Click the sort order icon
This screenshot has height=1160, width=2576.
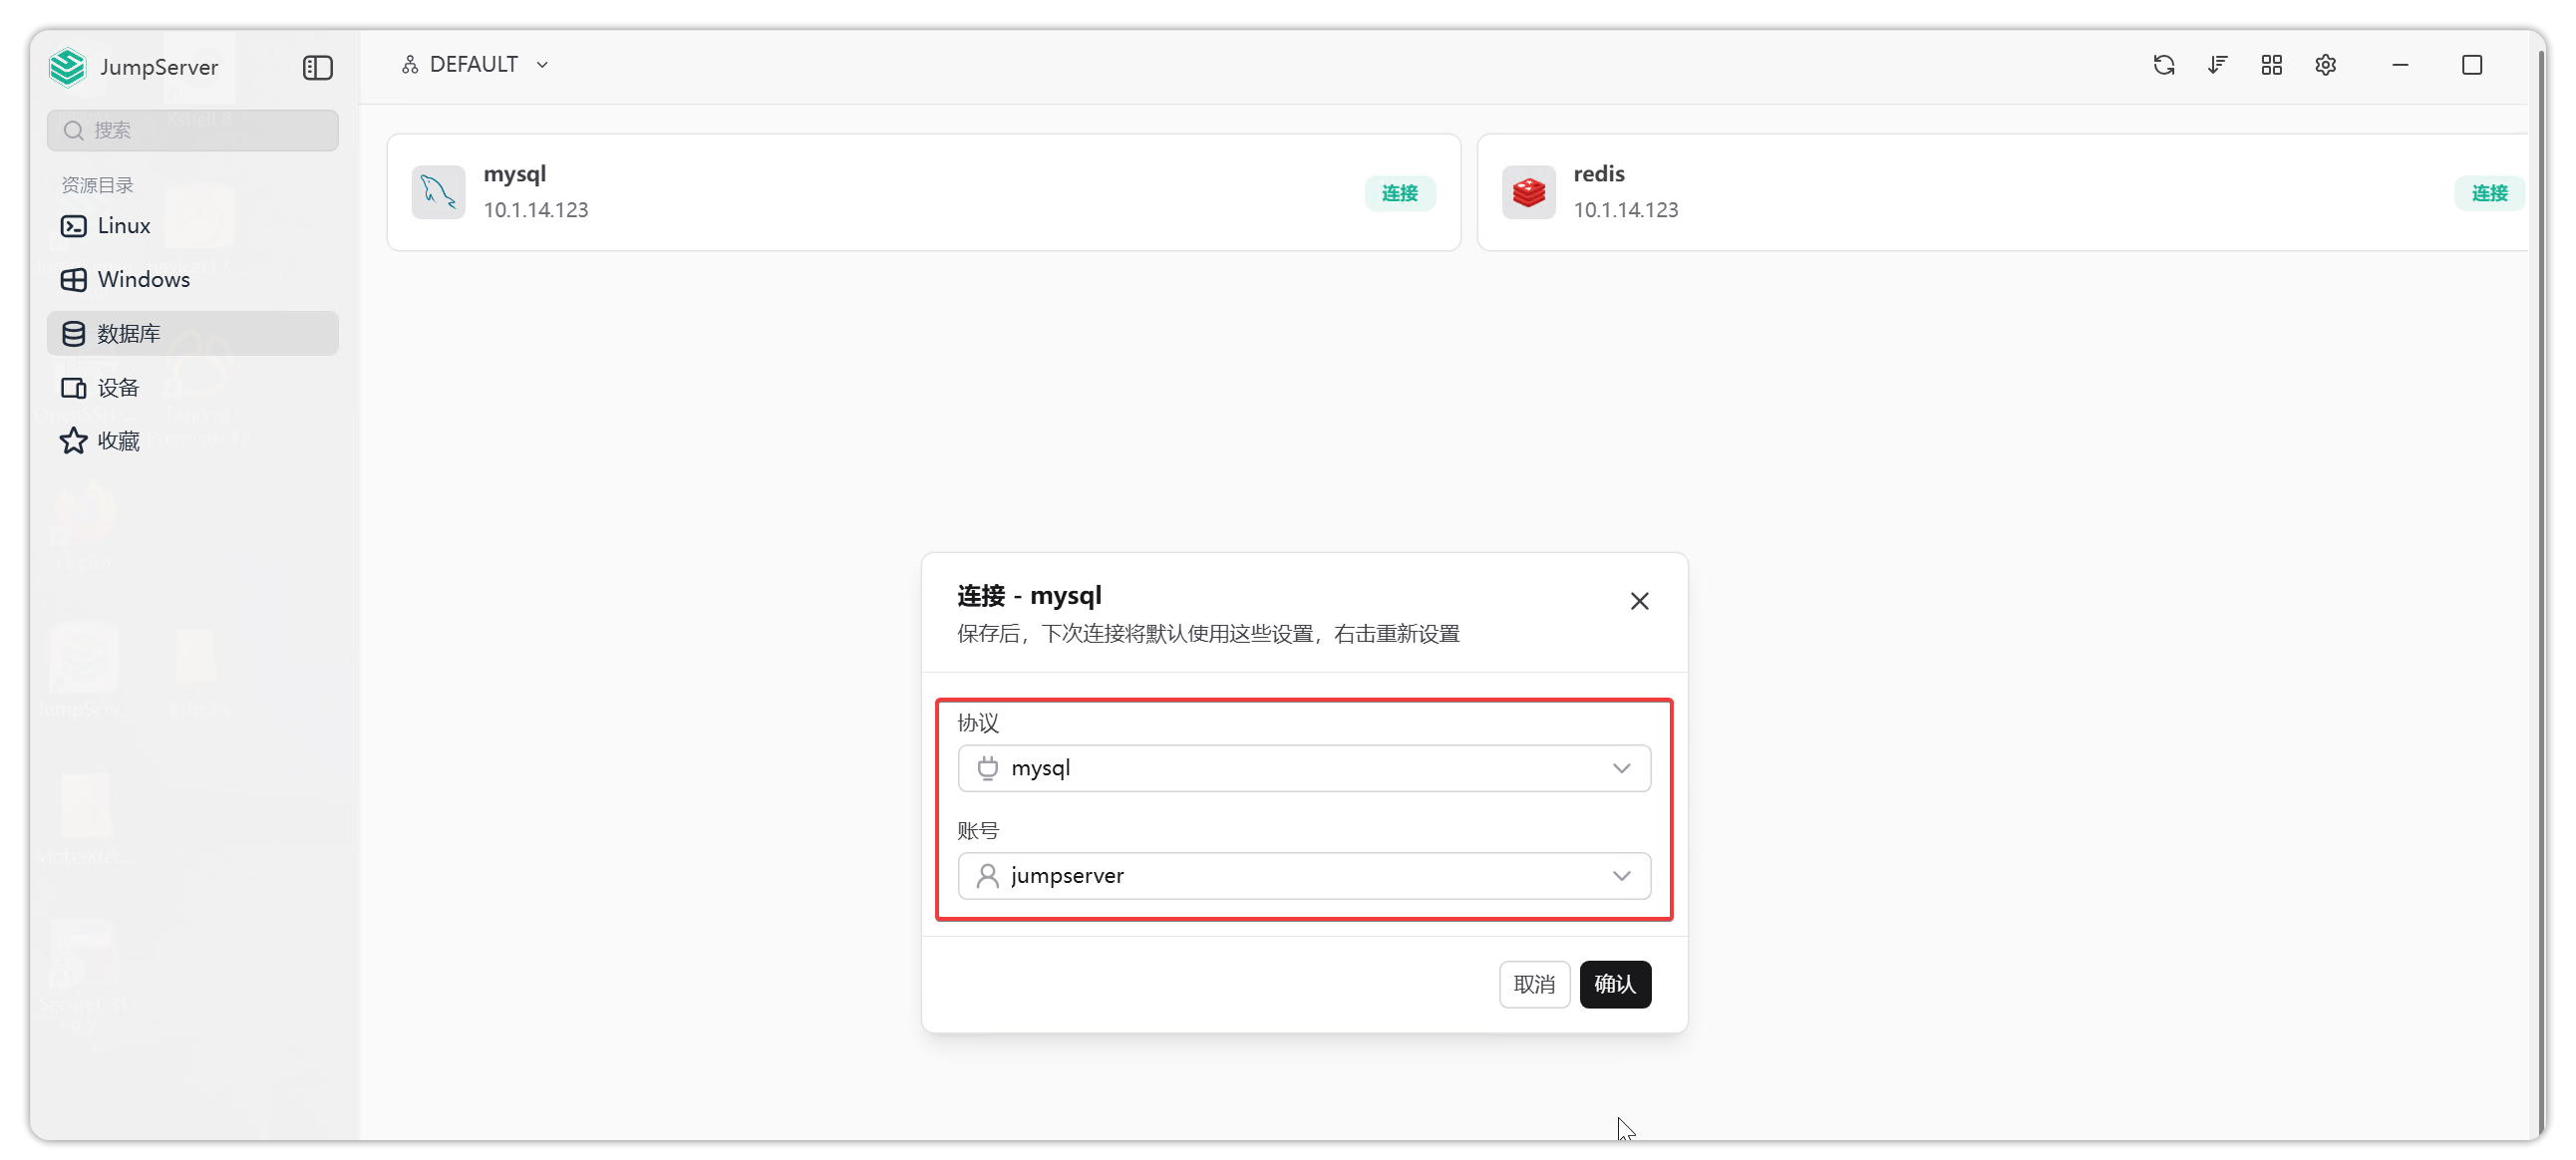pos(2217,65)
